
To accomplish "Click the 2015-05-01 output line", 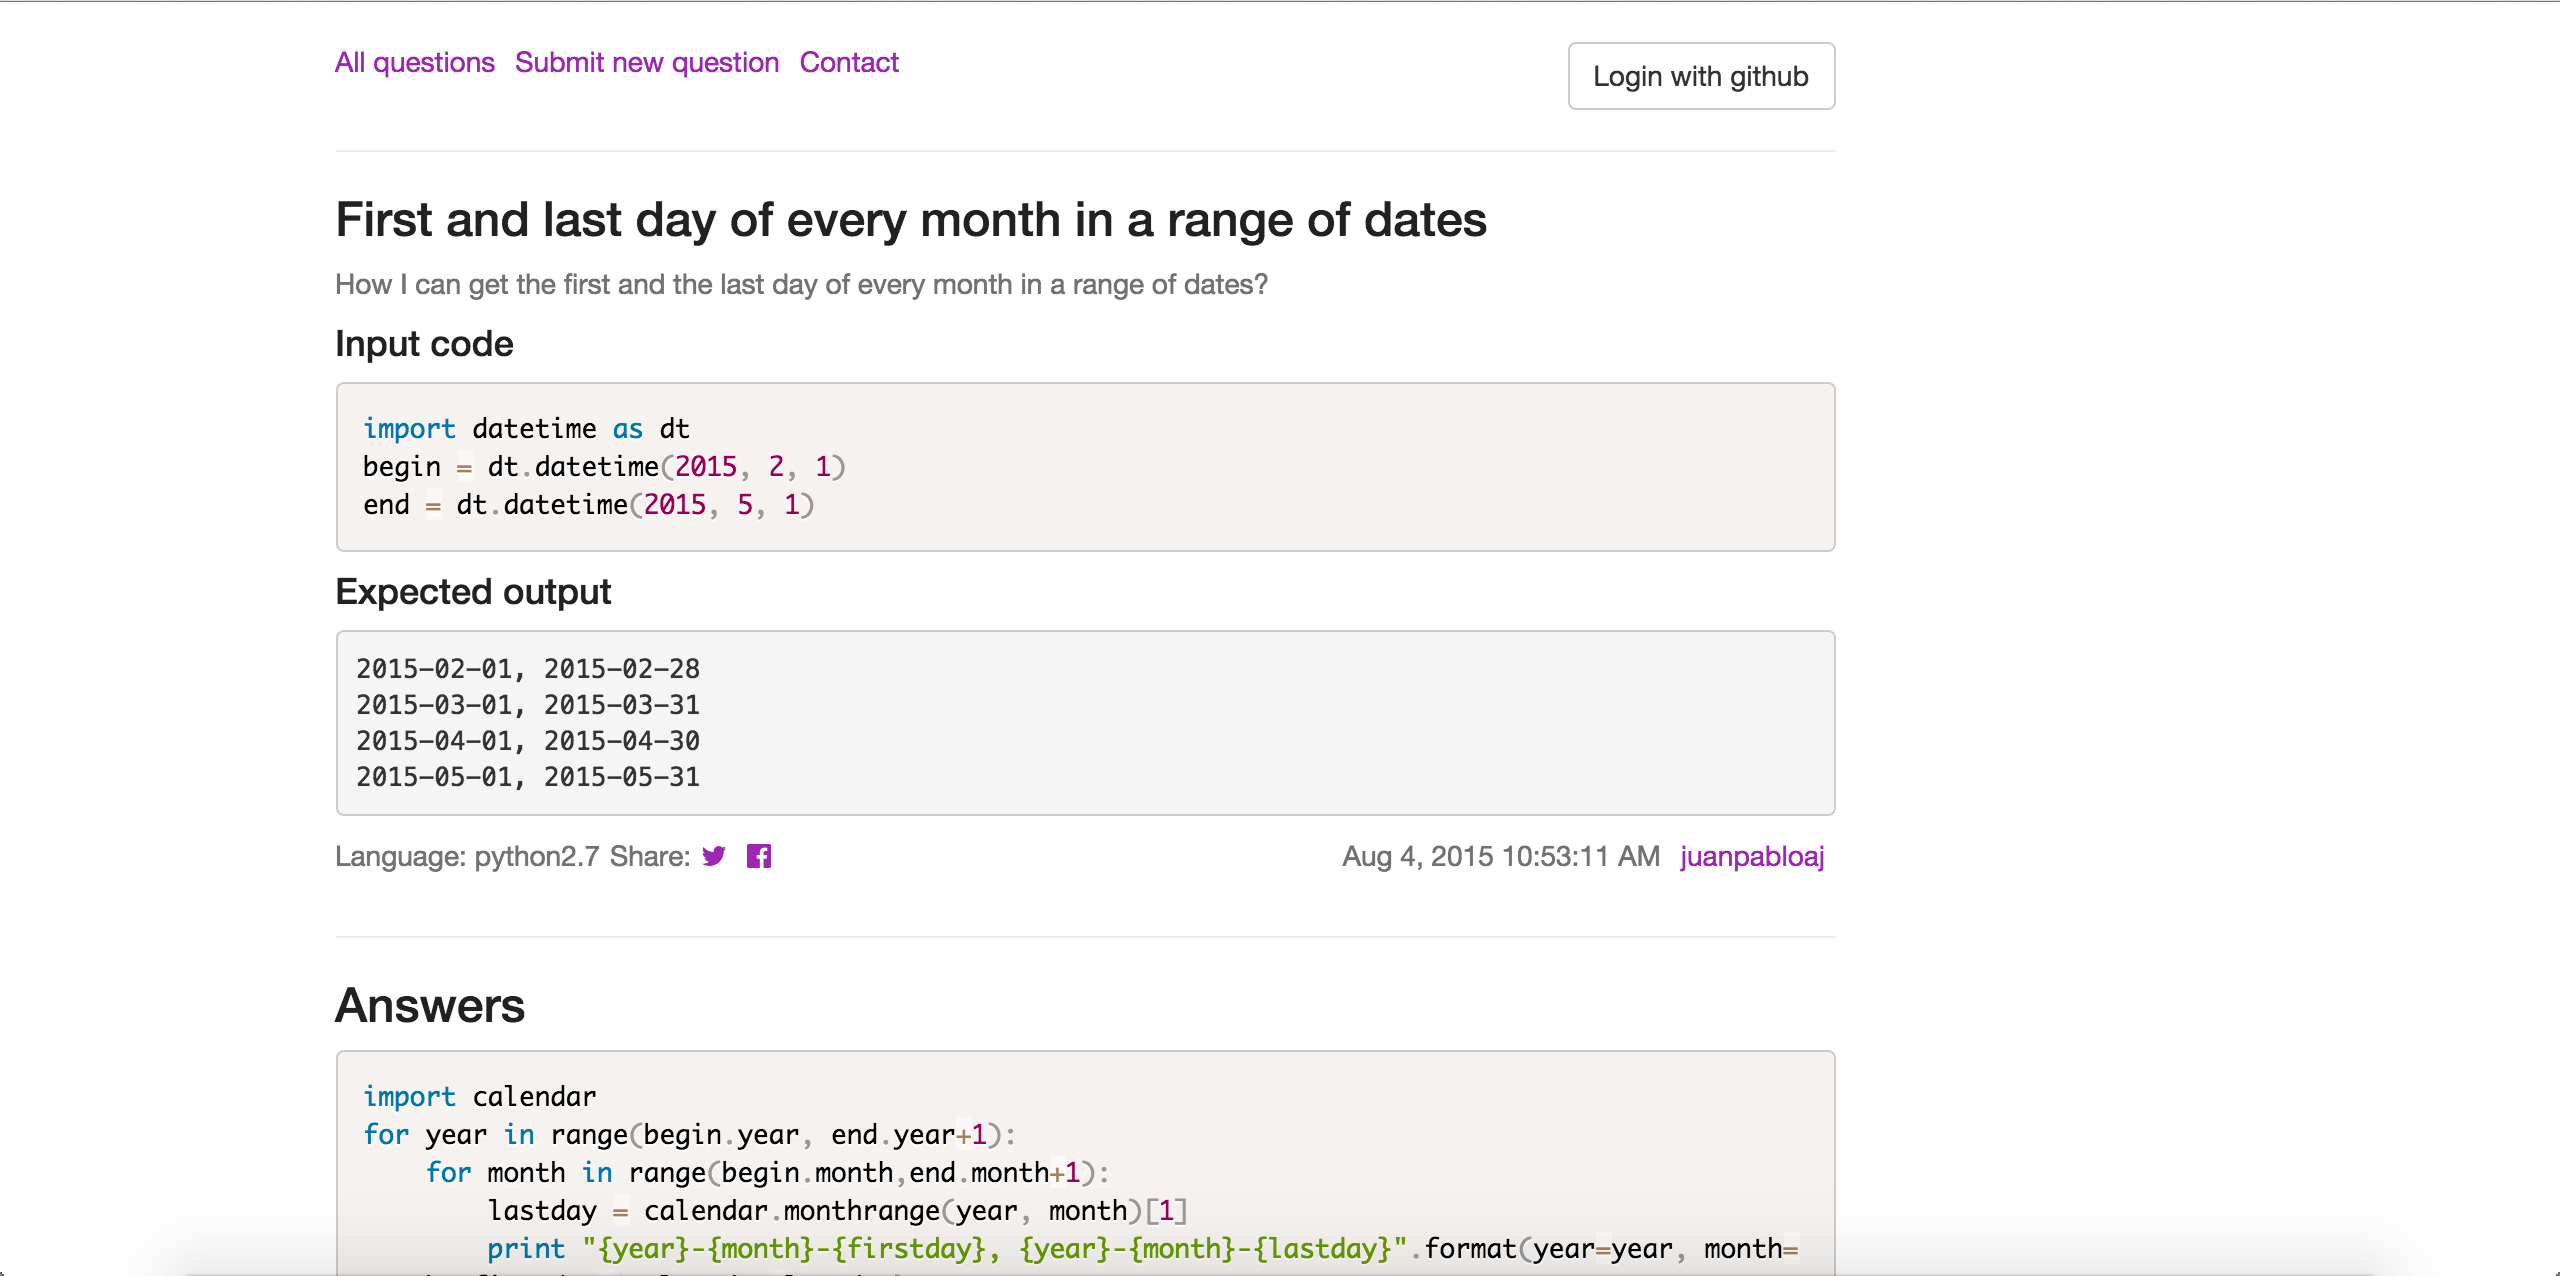I will tap(527, 777).
